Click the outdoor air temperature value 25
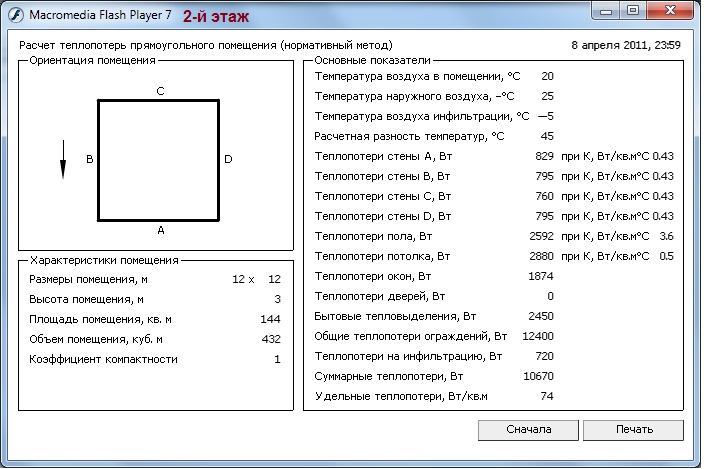The image size is (704, 469). click(547, 96)
